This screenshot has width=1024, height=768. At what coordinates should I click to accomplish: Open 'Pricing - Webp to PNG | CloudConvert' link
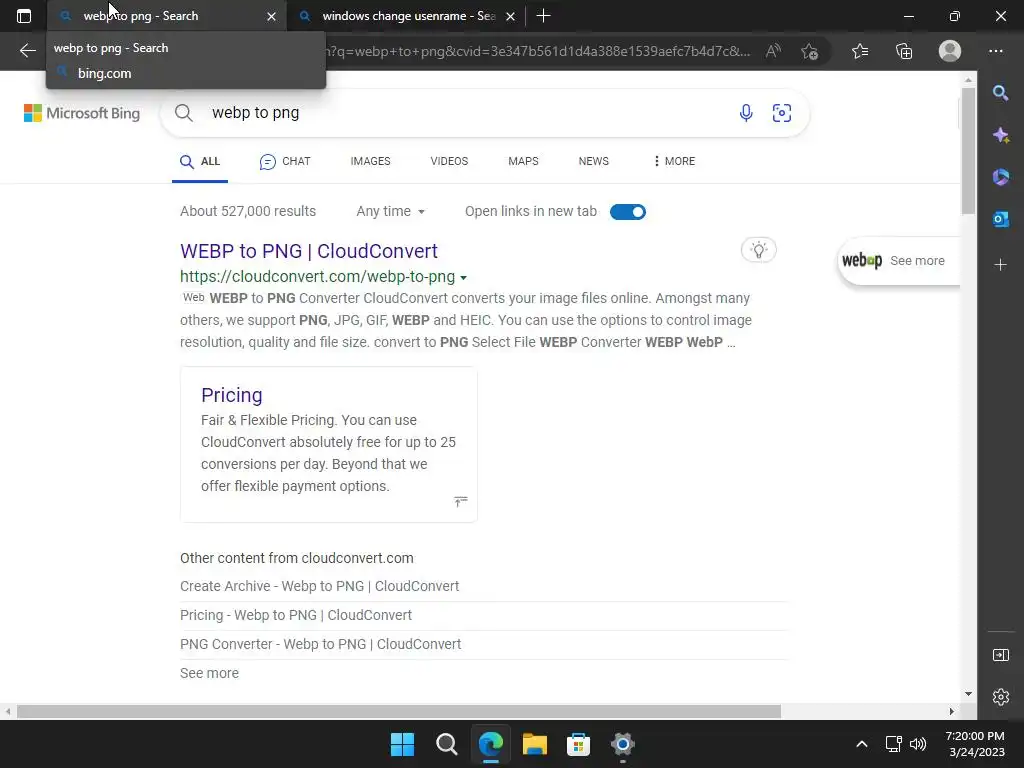pyautogui.click(x=296, y=615)
